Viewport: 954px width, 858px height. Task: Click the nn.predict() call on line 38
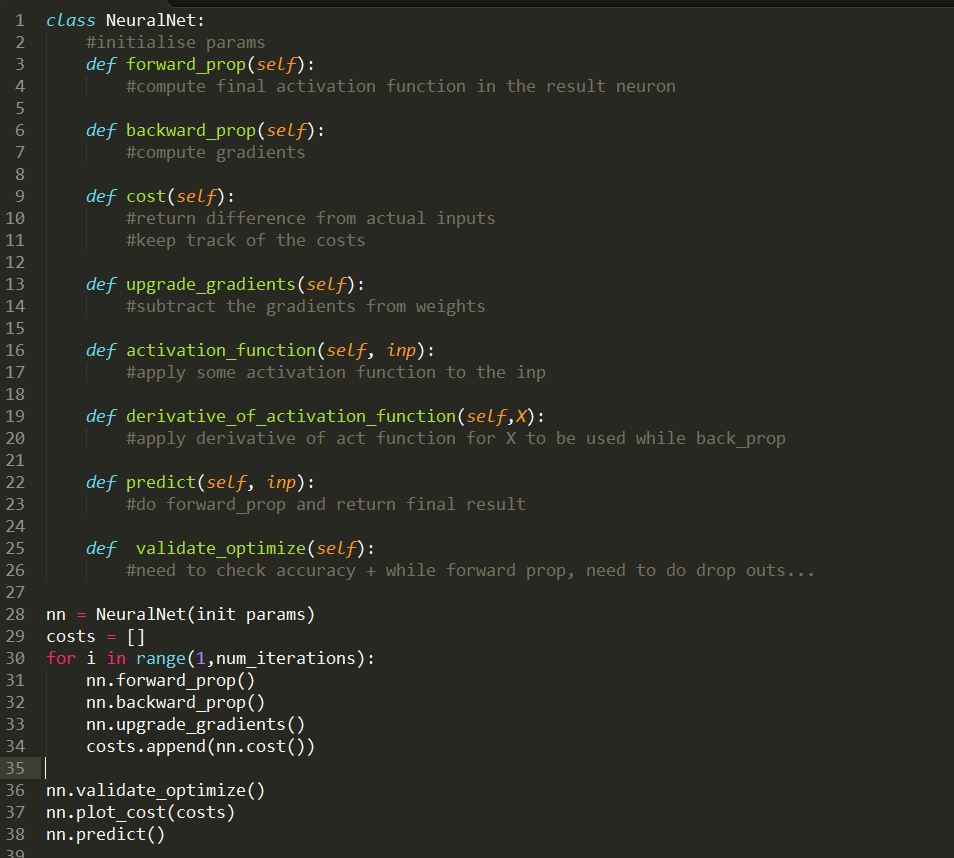105,834
